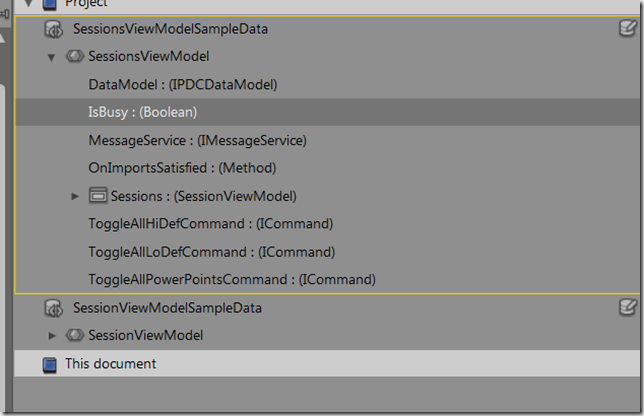Viewport: 644px width, 416px height.
Task: Open the This document section header
Action: pyautogui.click(x=327, y=363)
